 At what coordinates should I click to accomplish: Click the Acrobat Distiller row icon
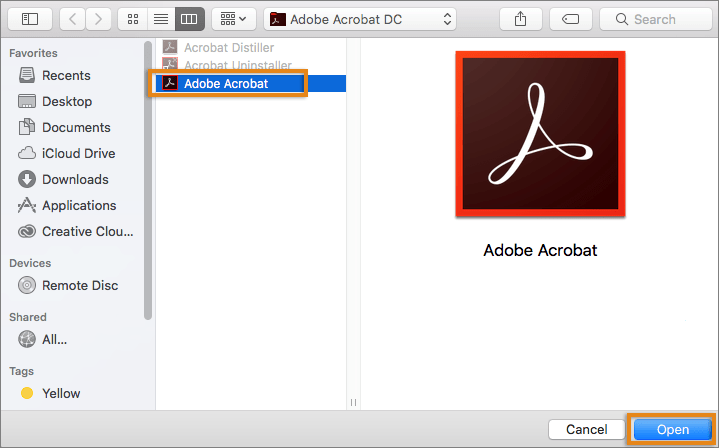click(x=170, y=47)
